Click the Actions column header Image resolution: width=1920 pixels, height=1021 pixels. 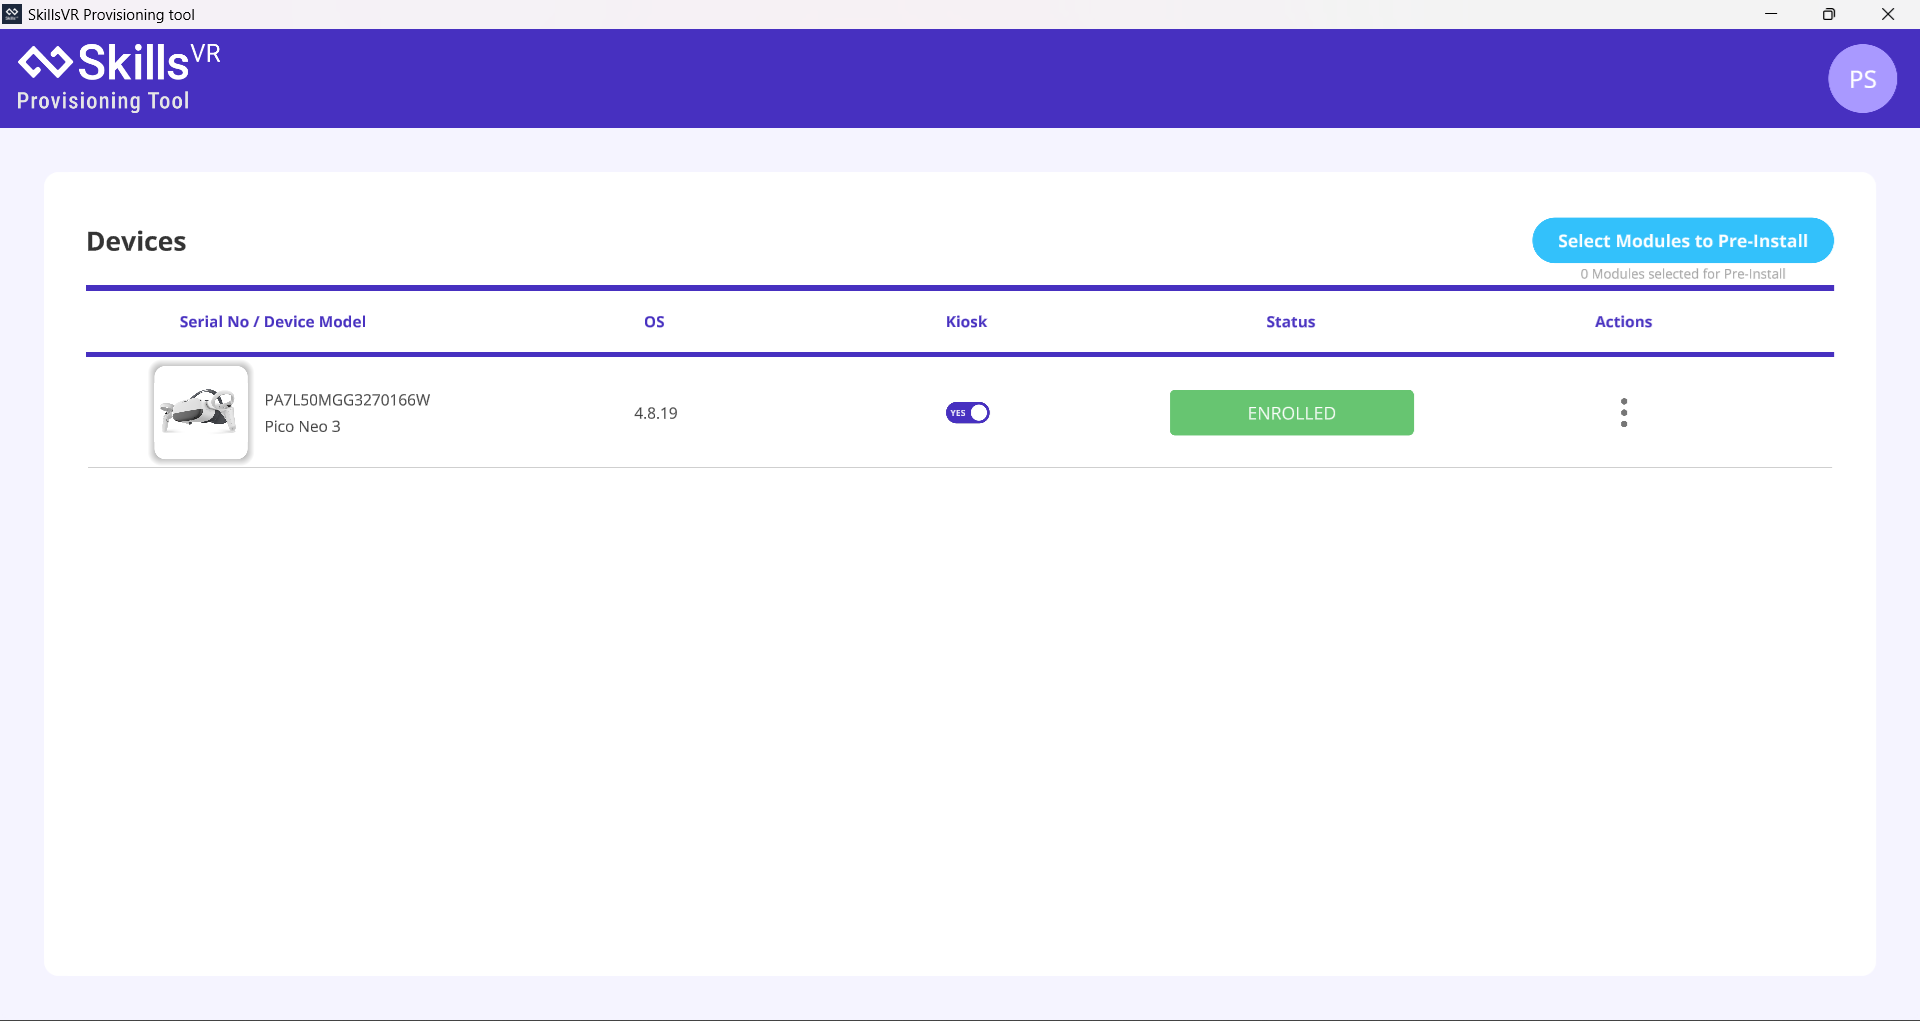pos(1624,321)
